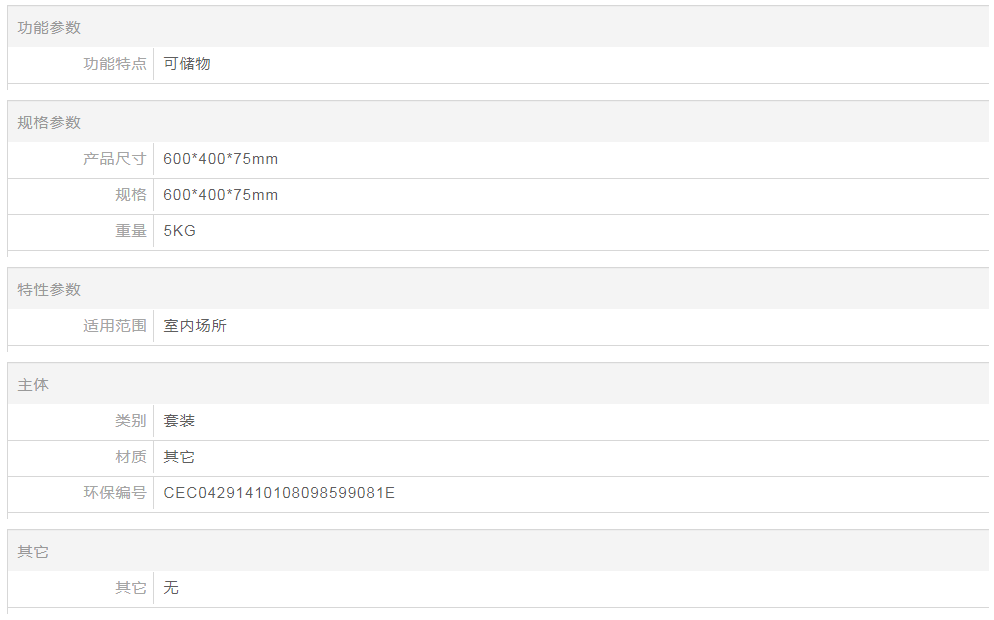Click the 室内场所 value text

click(195, 326)
